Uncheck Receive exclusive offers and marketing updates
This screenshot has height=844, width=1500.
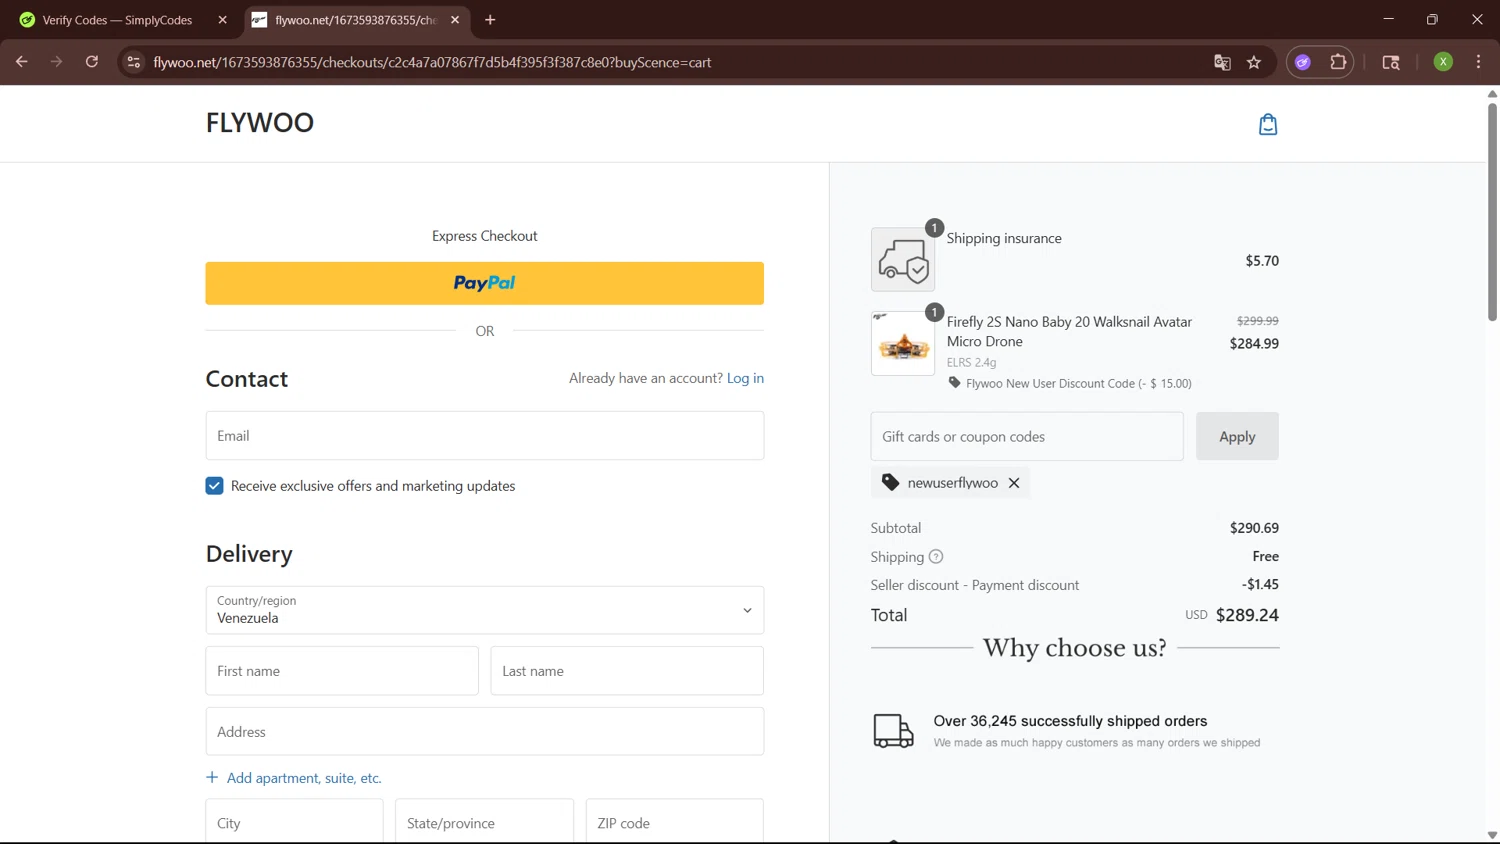(x=214, y=486)
